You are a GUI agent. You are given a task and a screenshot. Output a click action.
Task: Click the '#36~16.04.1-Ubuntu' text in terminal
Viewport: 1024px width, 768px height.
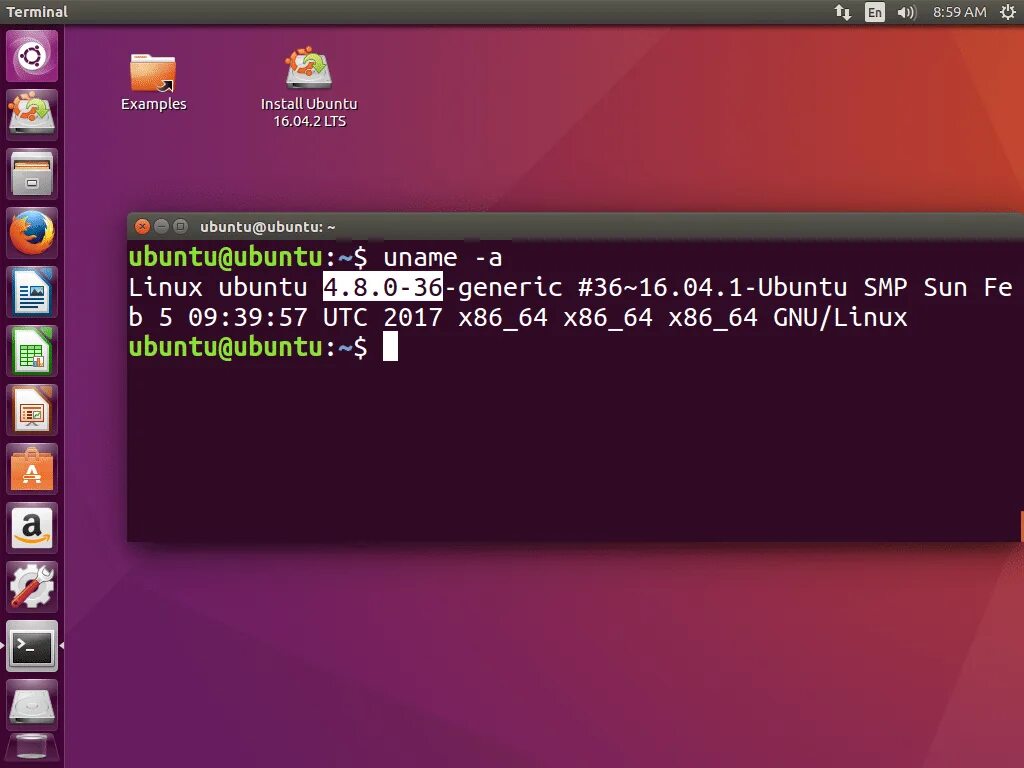[712, 287]
